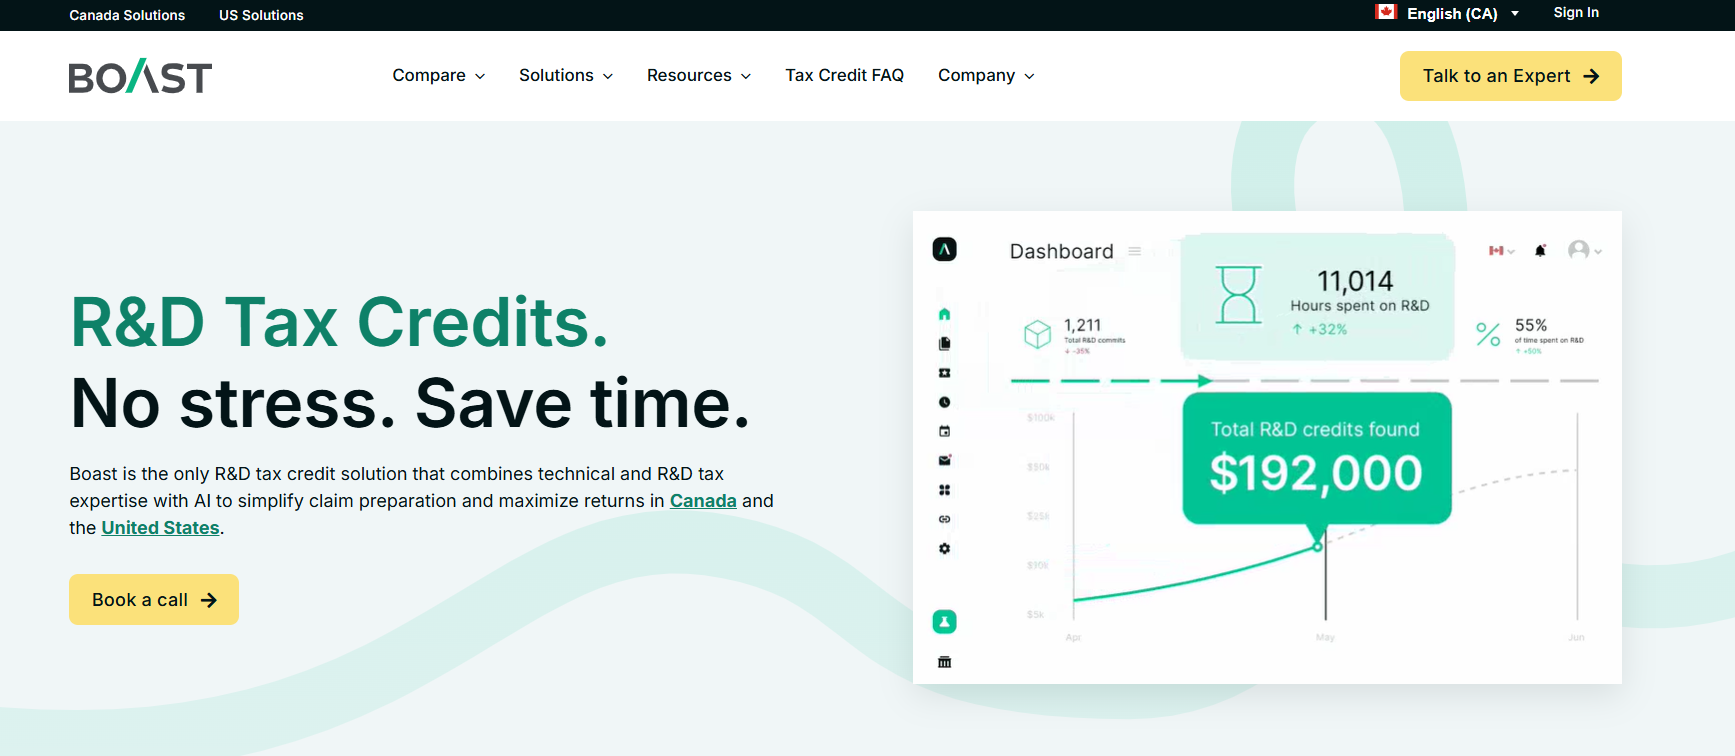Click the link icon in dashboard sidebar

[944, 519]
